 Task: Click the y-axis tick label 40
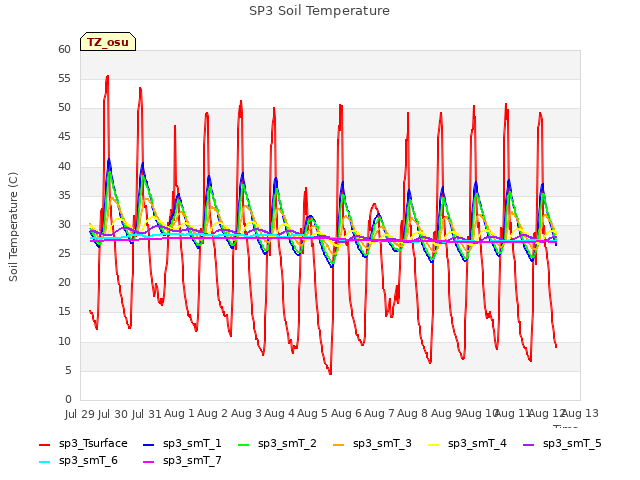(x=64, y=167)
